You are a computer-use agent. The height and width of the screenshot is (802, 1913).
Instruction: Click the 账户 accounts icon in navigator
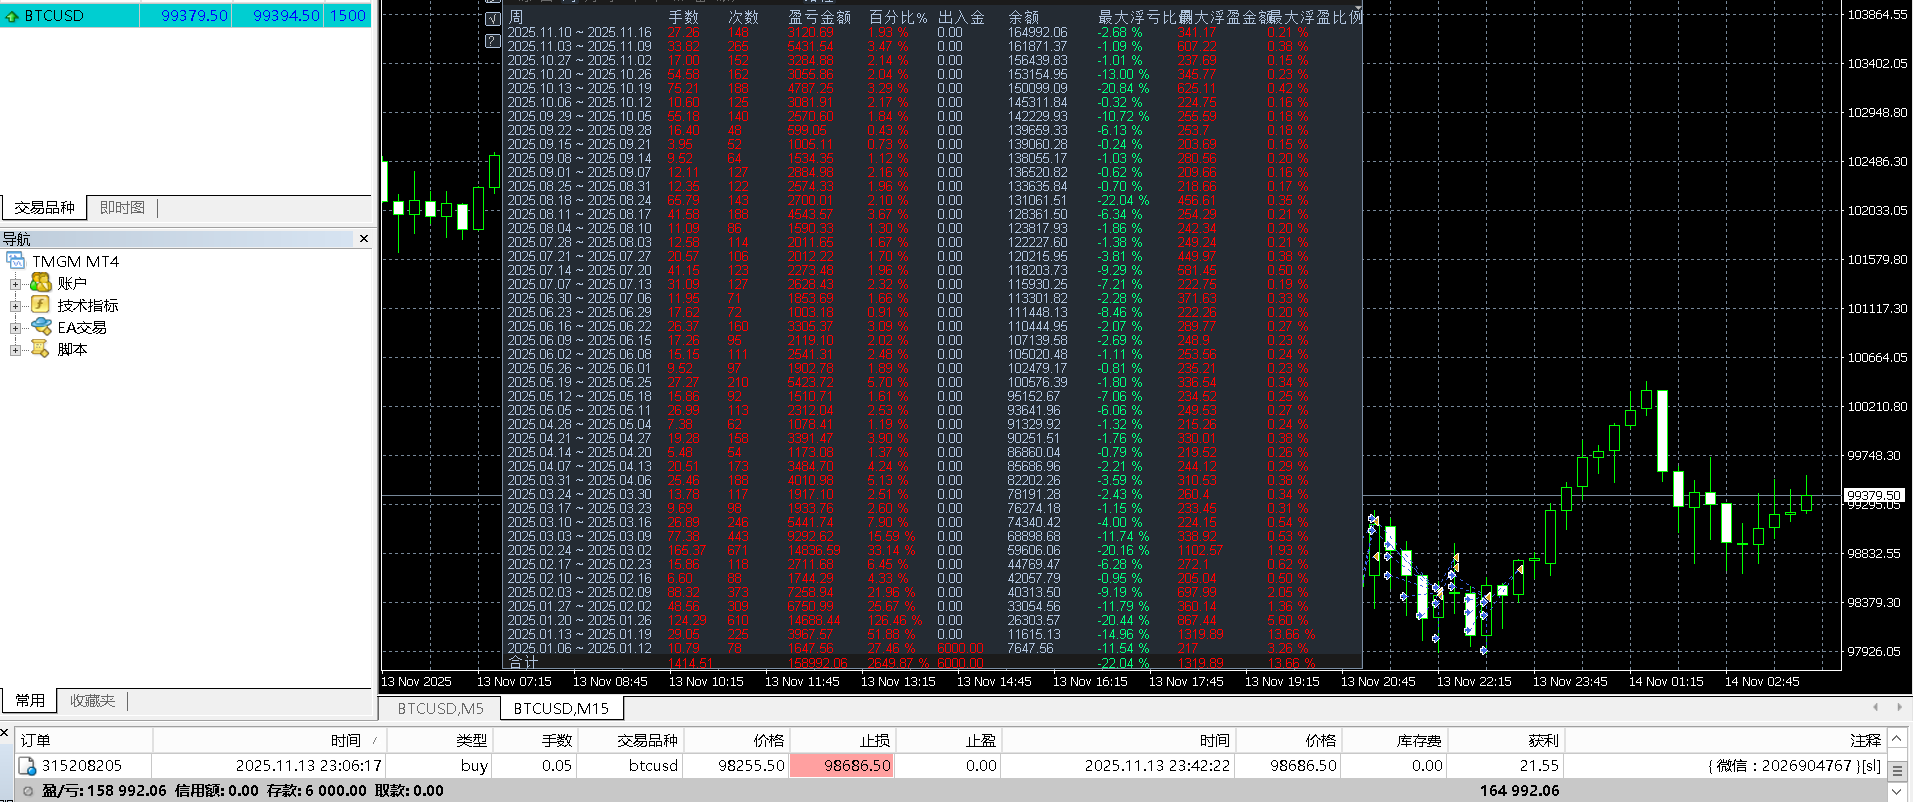tap(40, 283)
